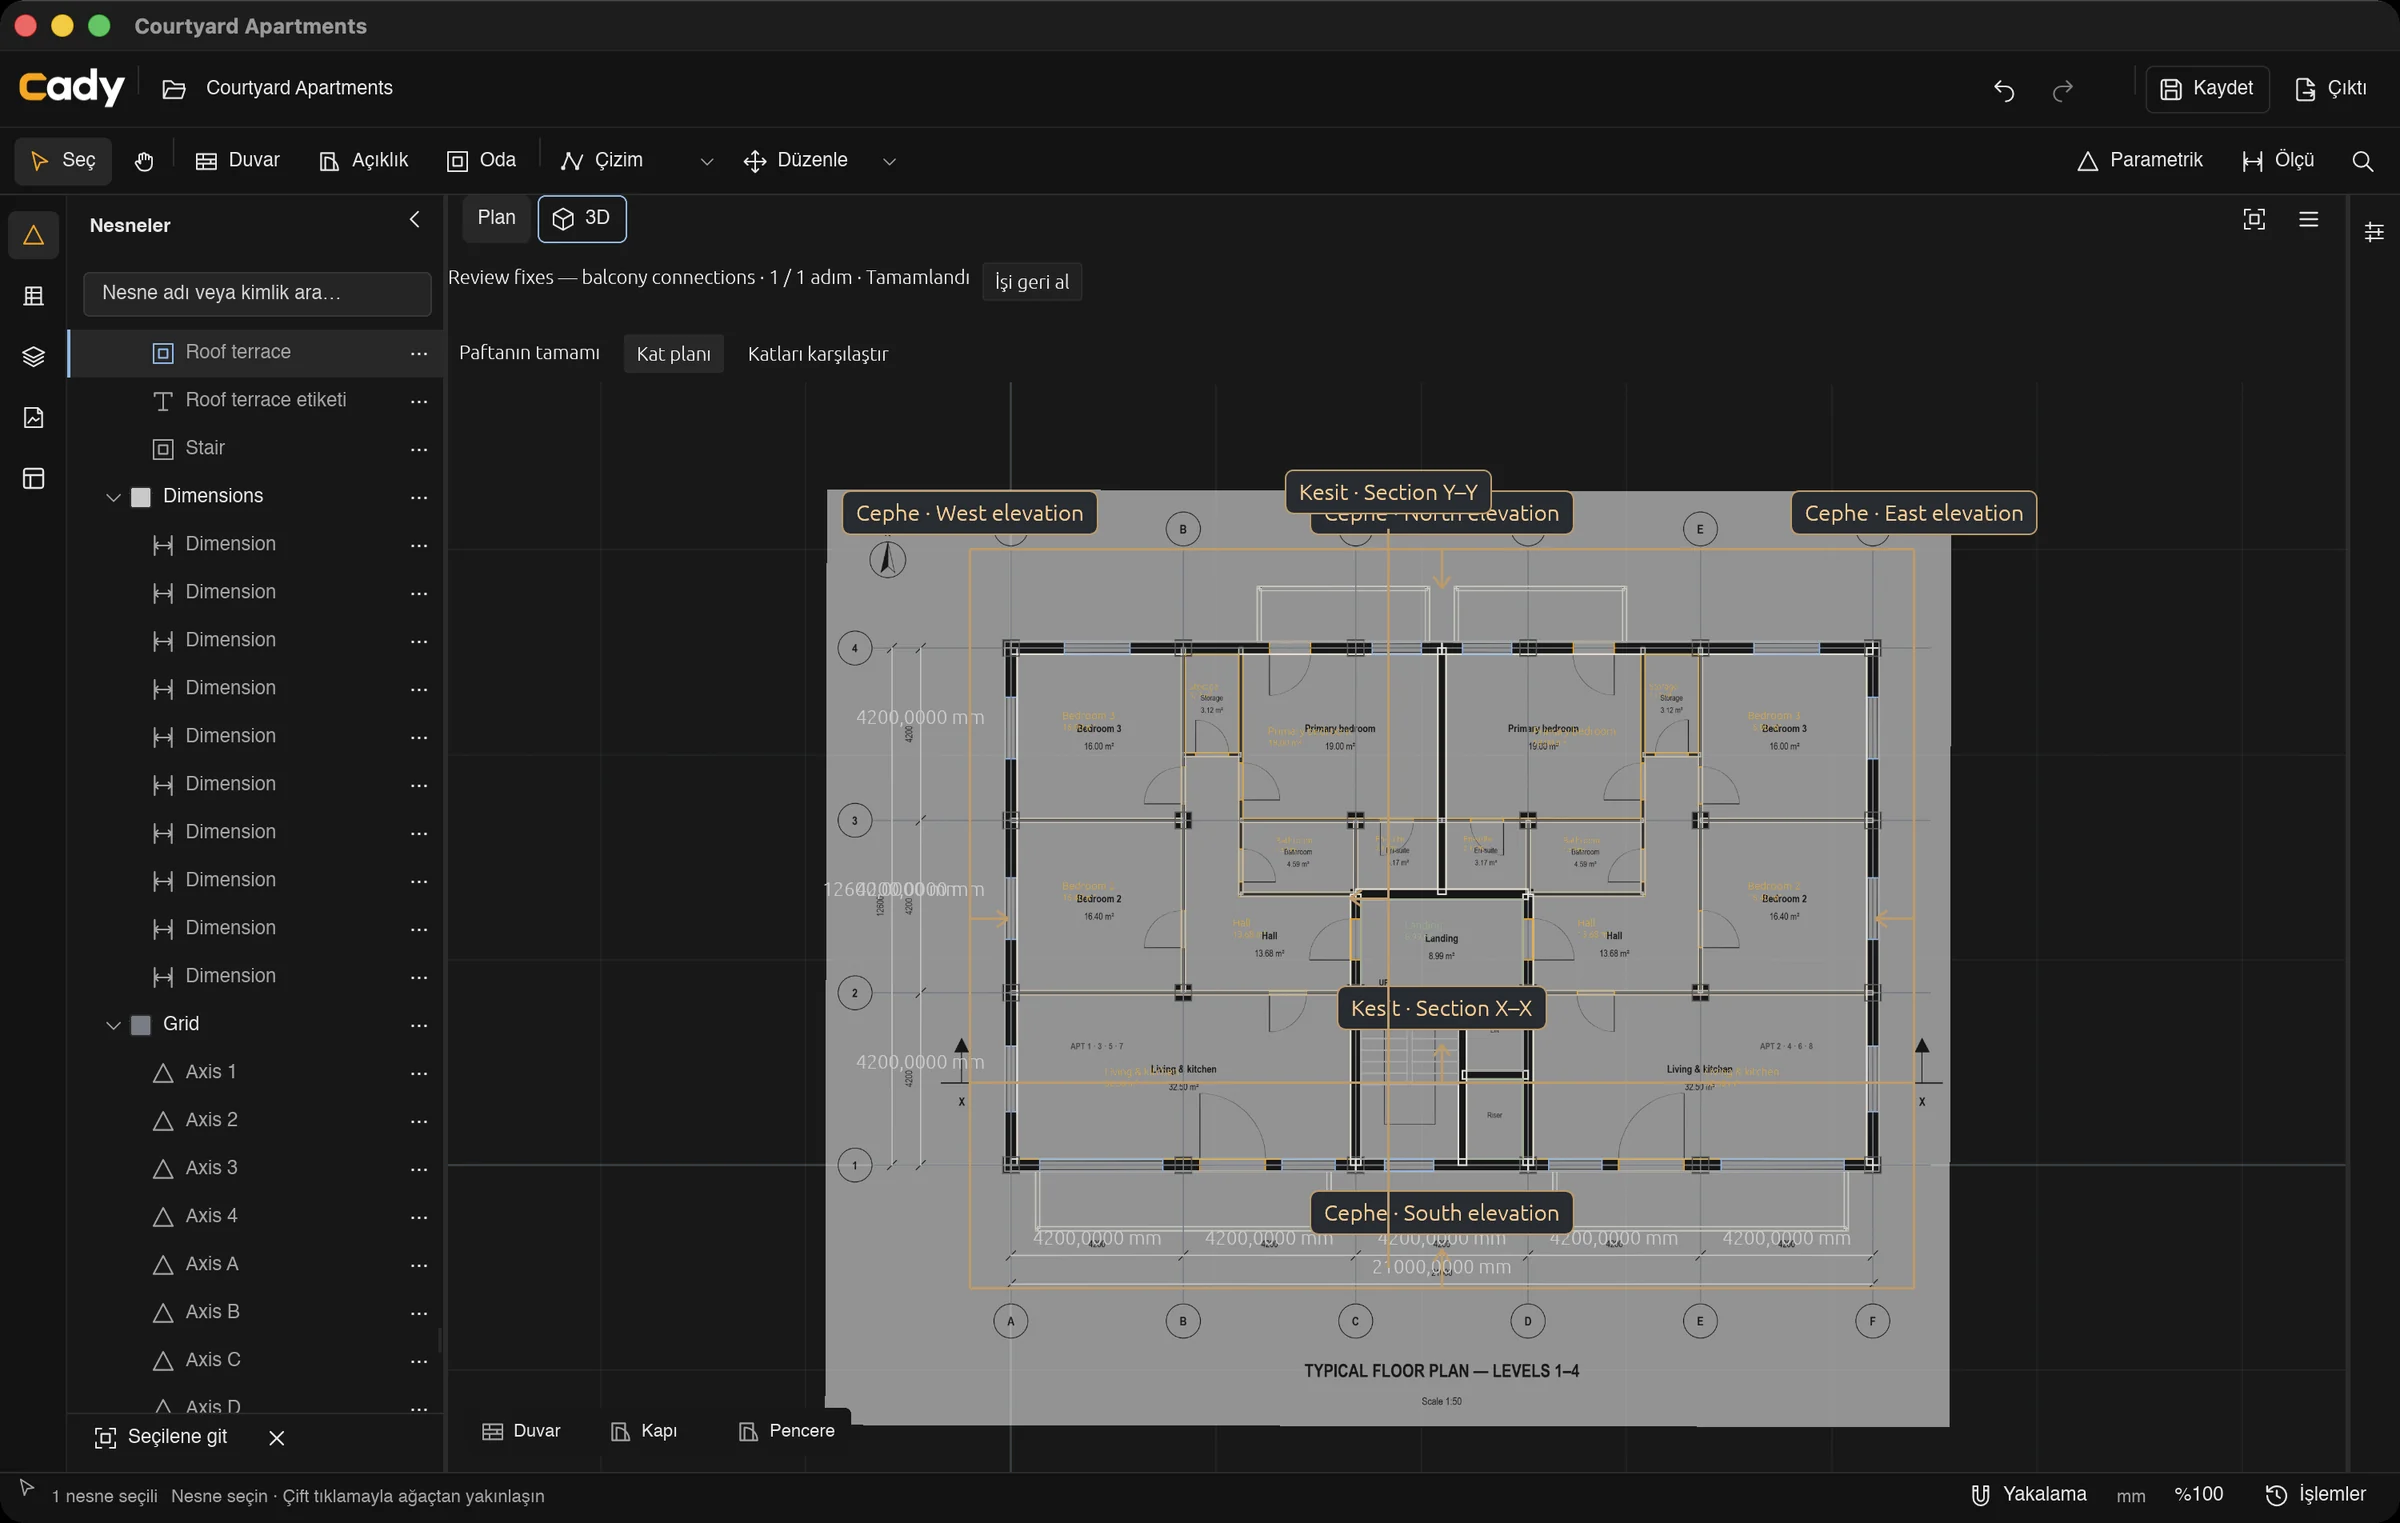Open the Çizim dropdown arrow
This screenshot has height=1523, width=2400.
pos(706,162)
